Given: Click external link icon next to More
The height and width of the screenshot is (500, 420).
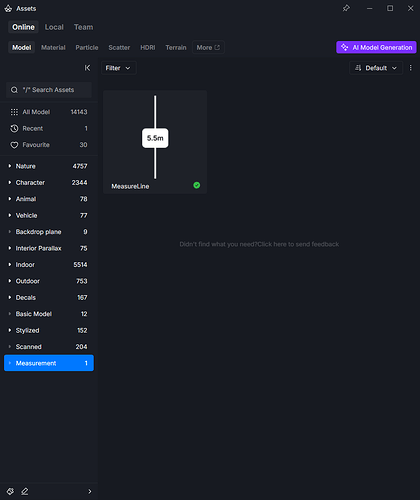Looking at the screenshot, I should [217, 47].
